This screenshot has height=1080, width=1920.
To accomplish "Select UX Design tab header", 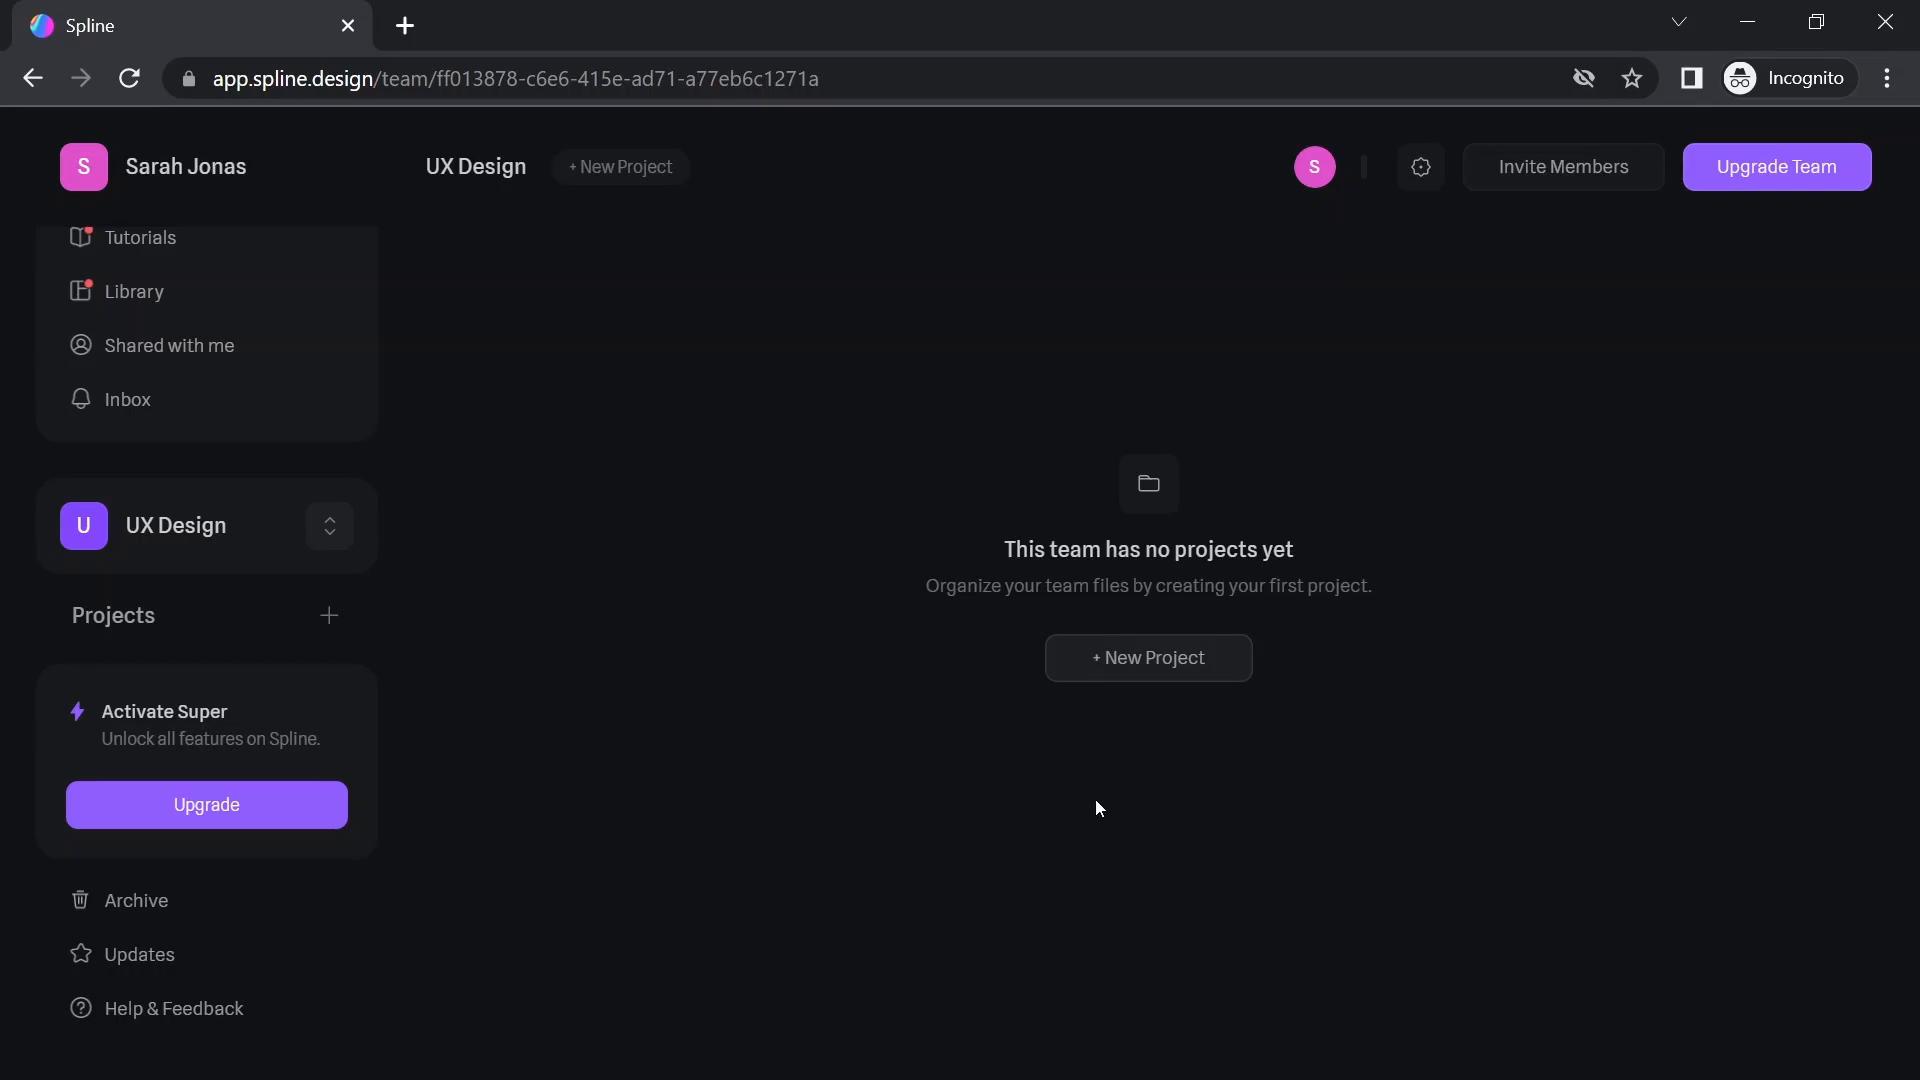I will (x=476, y=166).
